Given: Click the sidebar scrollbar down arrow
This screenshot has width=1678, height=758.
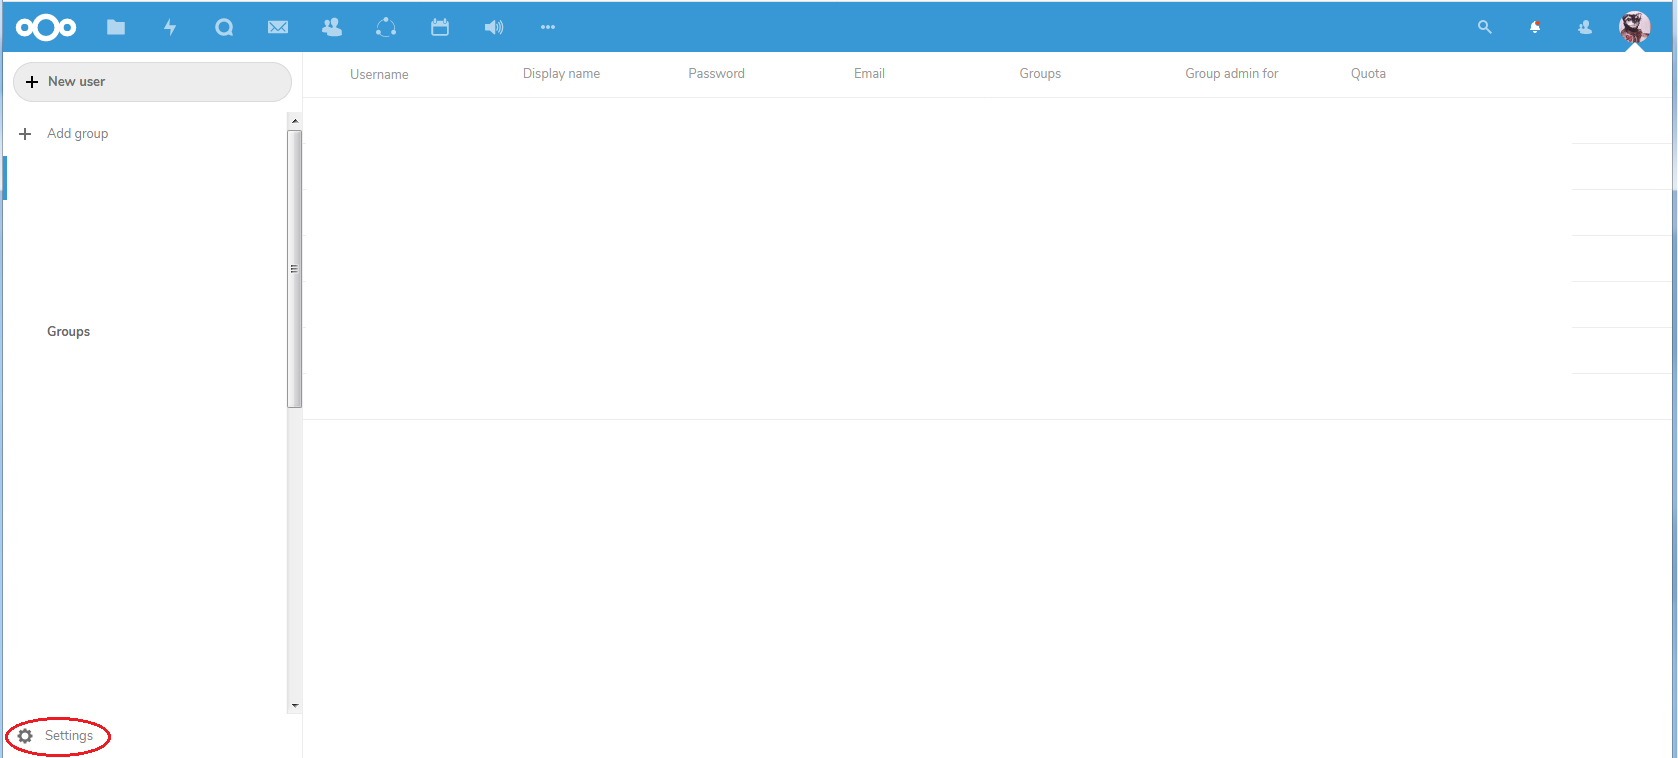Looking at the screenshot, I should pos(295,705).
